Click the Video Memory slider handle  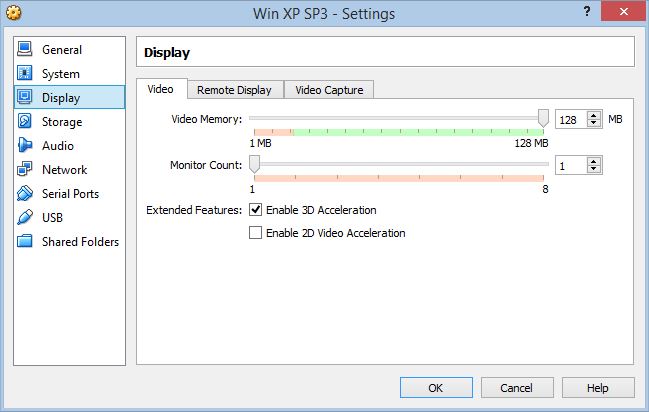tap(543, 118)
